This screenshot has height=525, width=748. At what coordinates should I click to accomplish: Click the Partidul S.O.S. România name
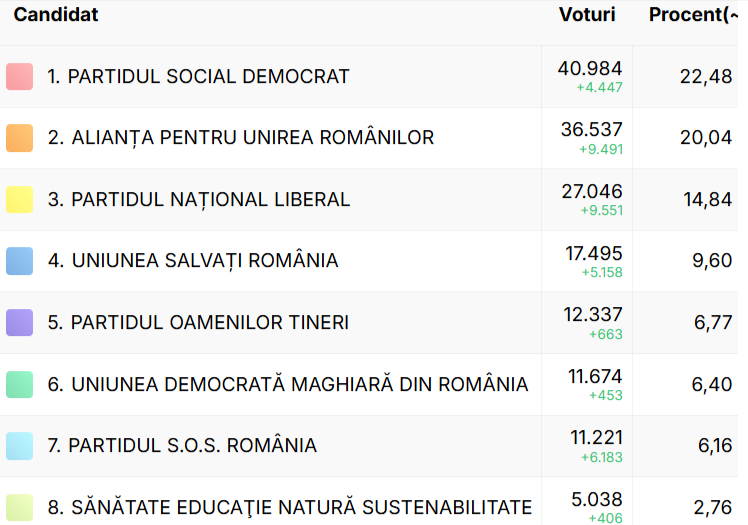[x=182, y=446]
